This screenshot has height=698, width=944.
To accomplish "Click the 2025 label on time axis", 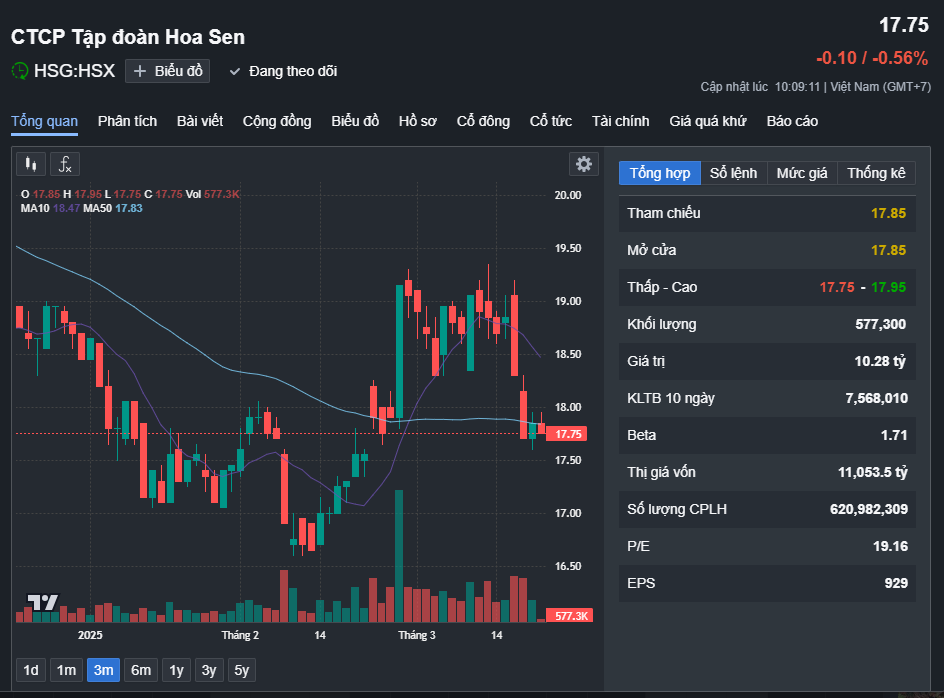I will pos(90,635).
